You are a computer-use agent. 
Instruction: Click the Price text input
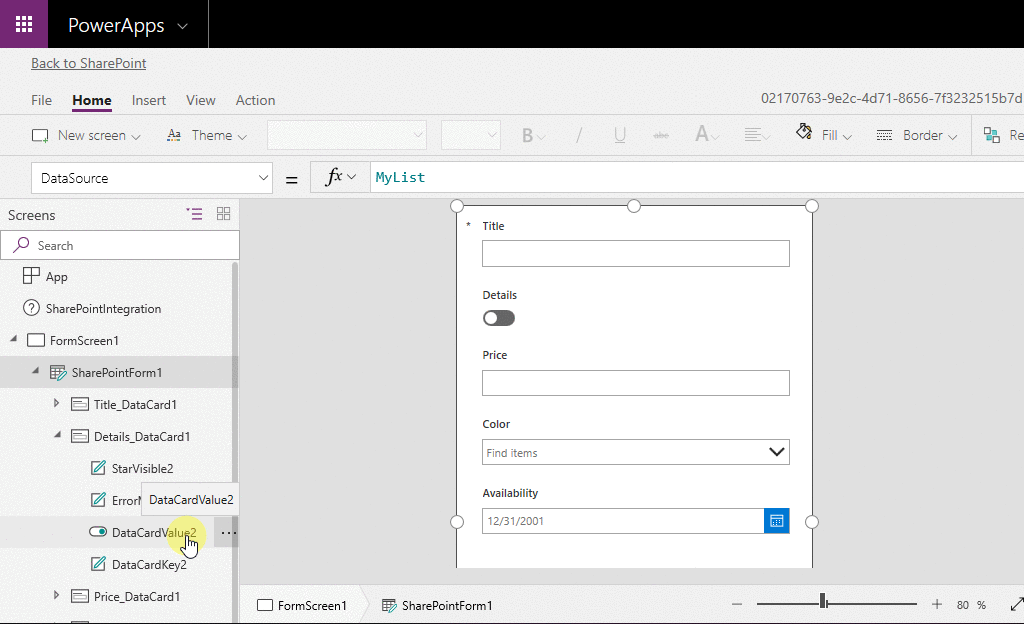coord(635,382)
